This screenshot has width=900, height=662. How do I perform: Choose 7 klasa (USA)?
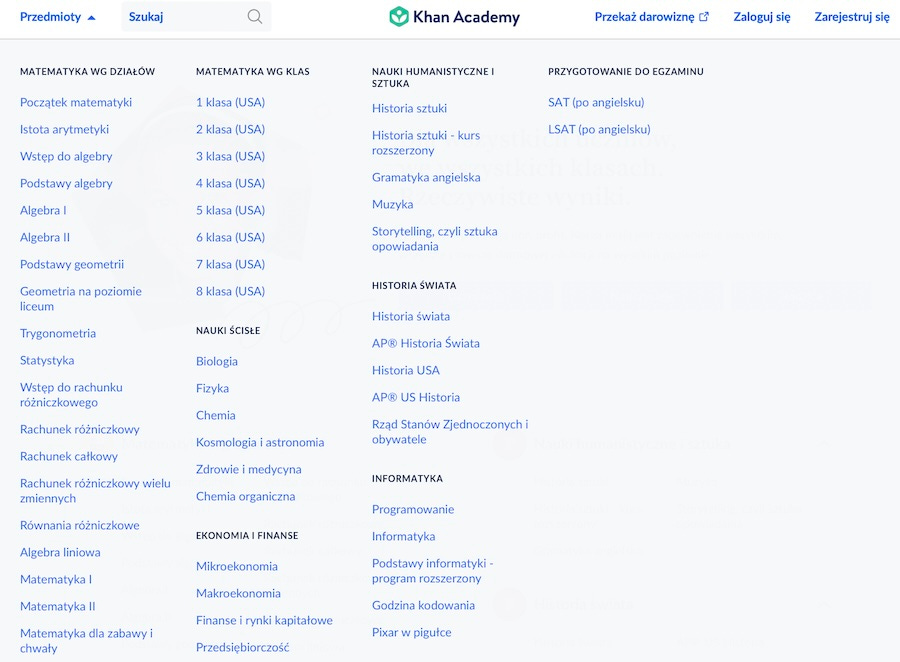pyautogui.click(x=230, y=264)
